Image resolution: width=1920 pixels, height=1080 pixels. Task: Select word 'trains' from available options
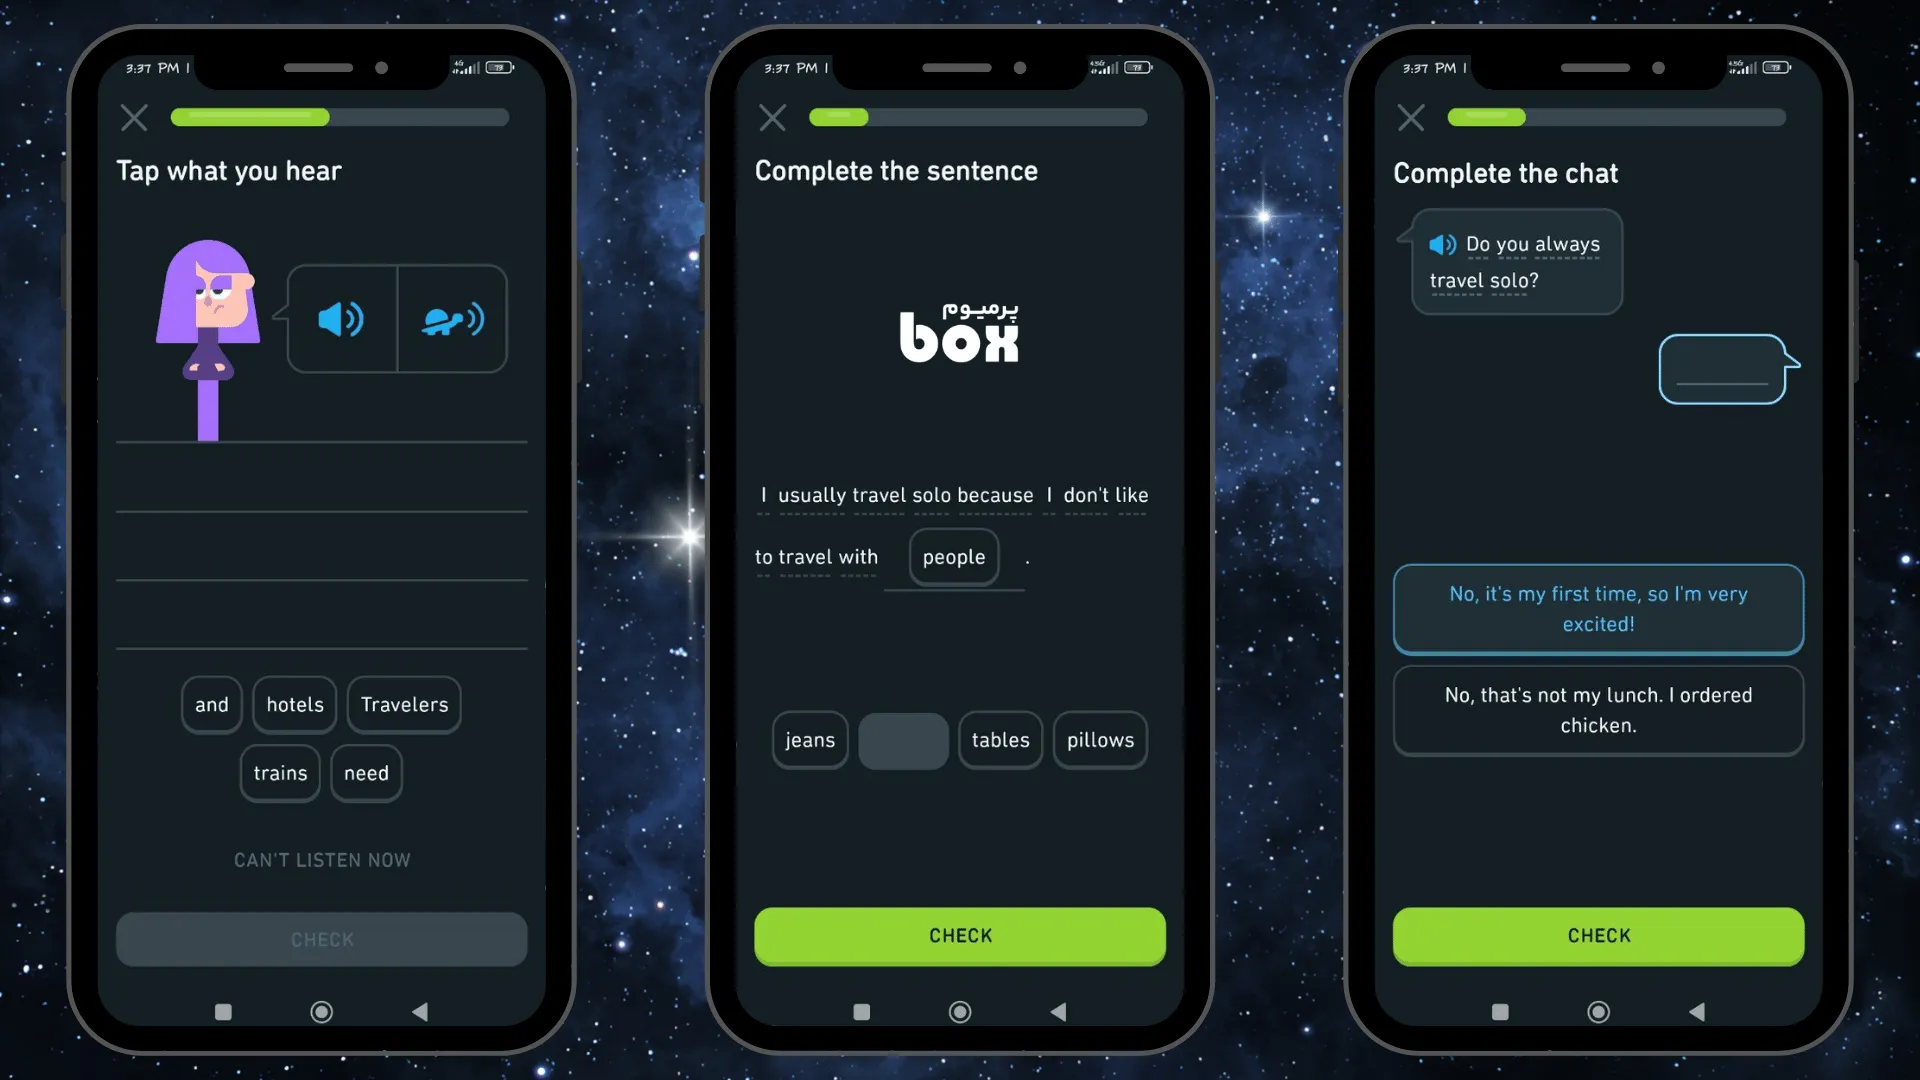click(280, 773)
